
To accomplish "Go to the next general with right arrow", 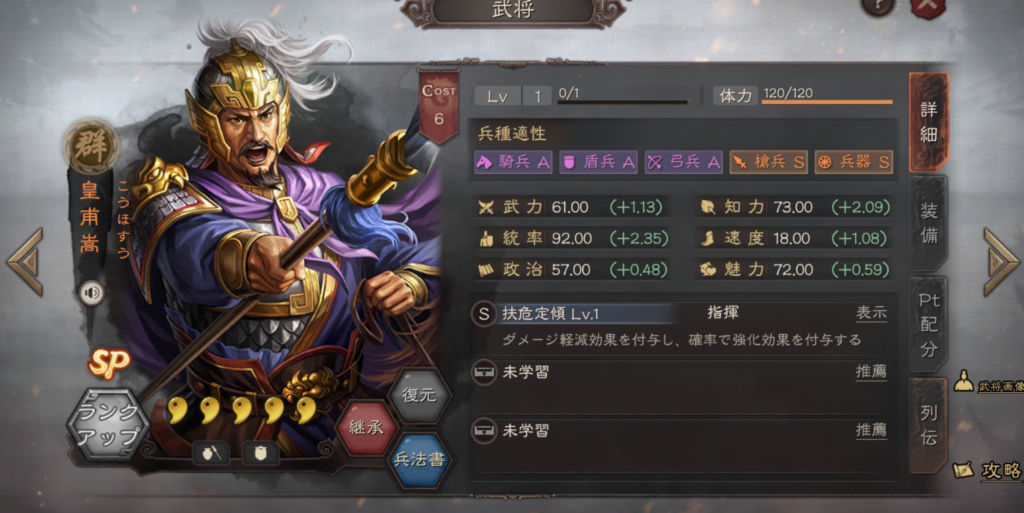I will click(x=999, y=262).
